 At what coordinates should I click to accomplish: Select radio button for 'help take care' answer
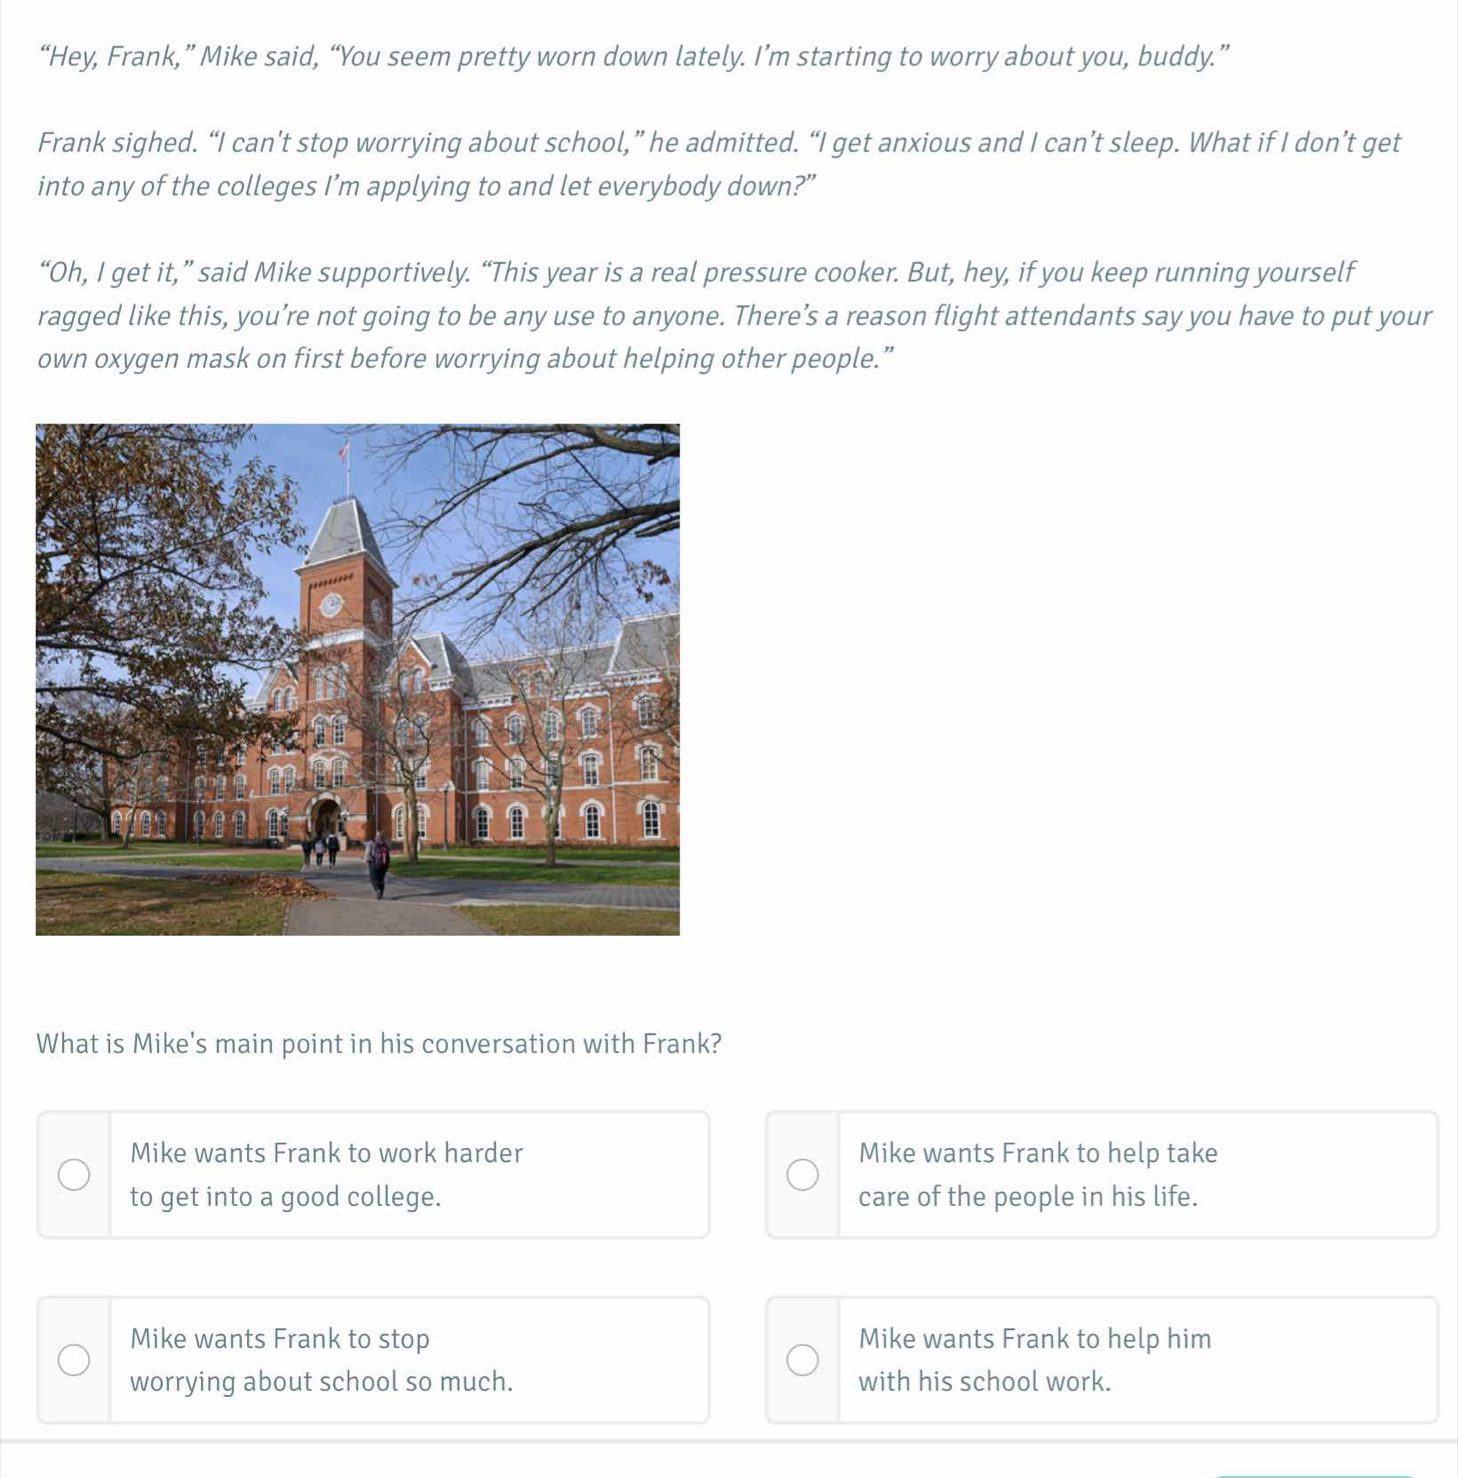[x=802, y=1175]
